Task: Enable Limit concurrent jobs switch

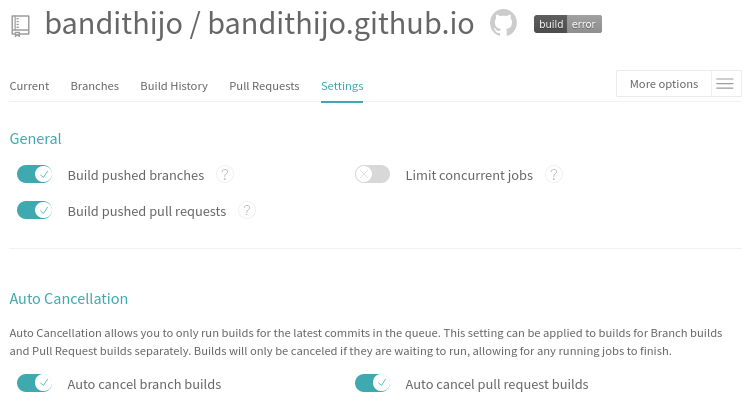Action: point(372,175)
